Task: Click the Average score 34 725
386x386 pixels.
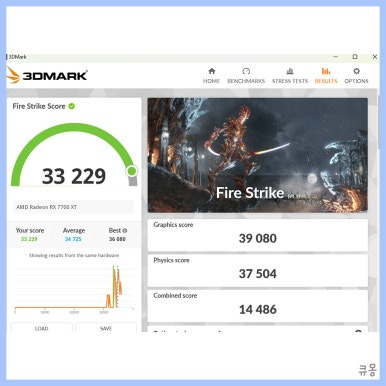Action: 73,239
